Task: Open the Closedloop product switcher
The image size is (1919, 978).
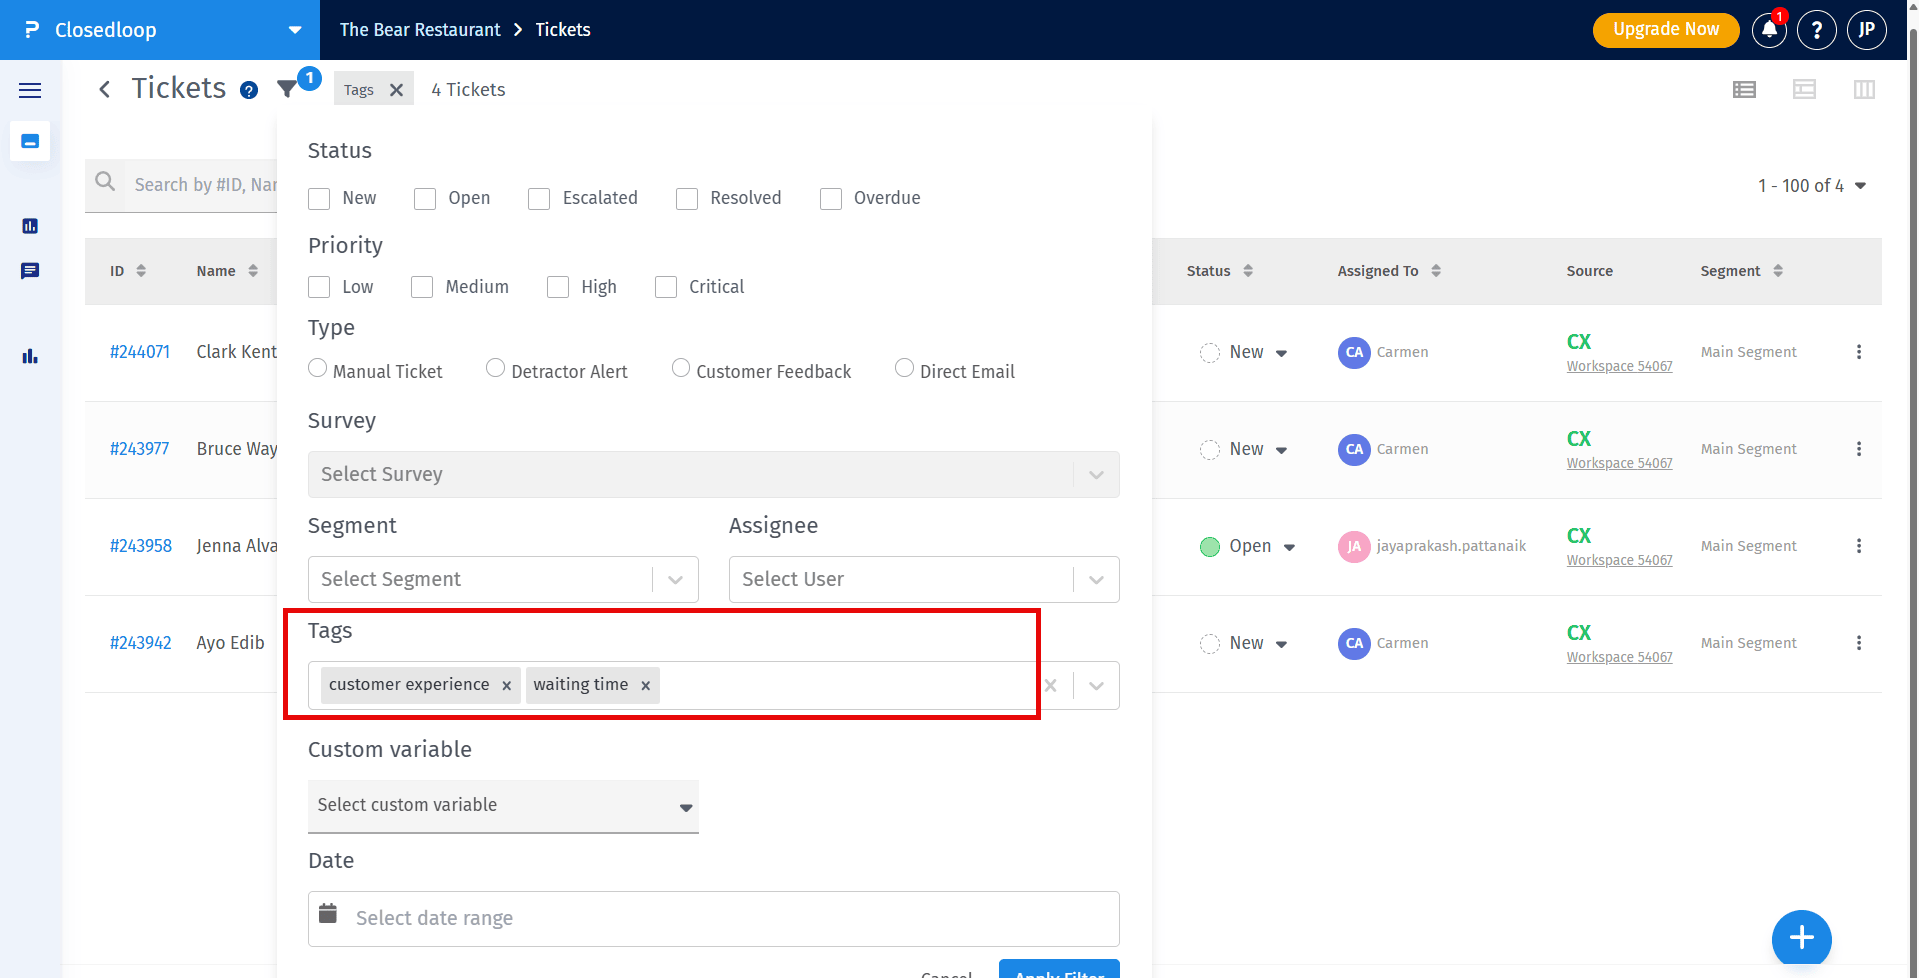Action: click(160, 30)
